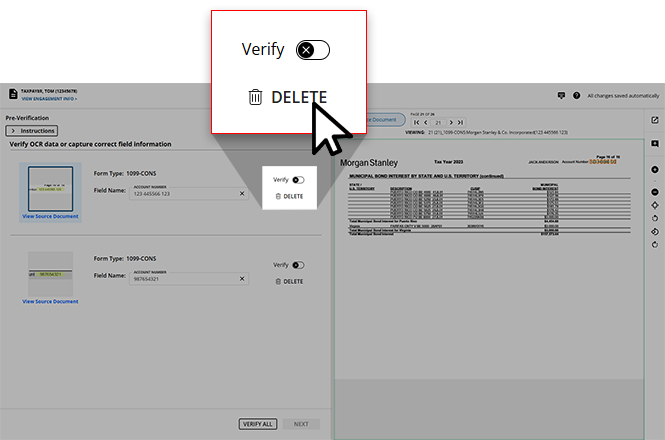Open the comment search sidebar icon
Image resolution: width=665 pixels, height=440 pixels.
click(x=655, y=144)
